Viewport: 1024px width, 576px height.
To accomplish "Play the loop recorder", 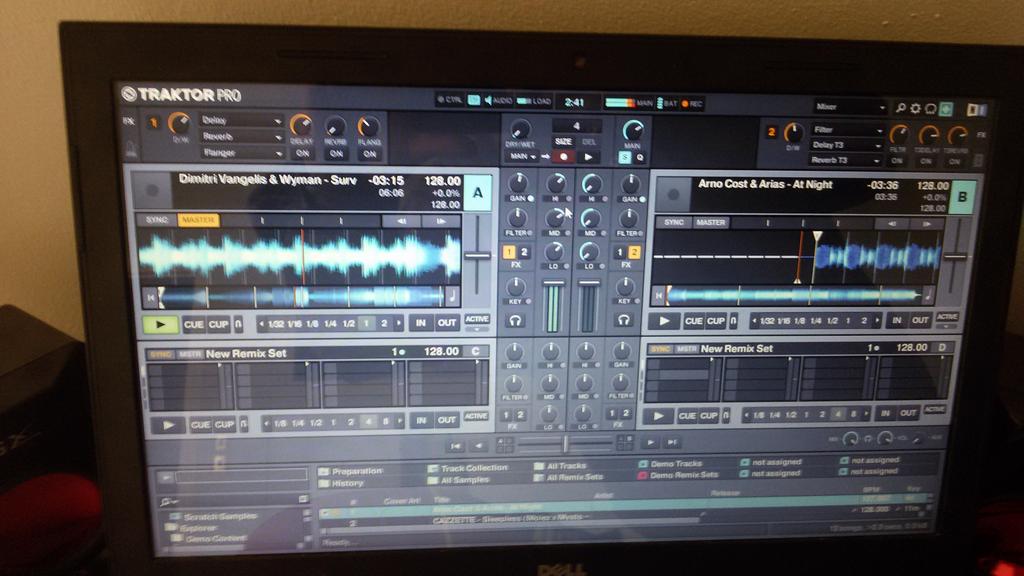I will (x=588, y=157).
